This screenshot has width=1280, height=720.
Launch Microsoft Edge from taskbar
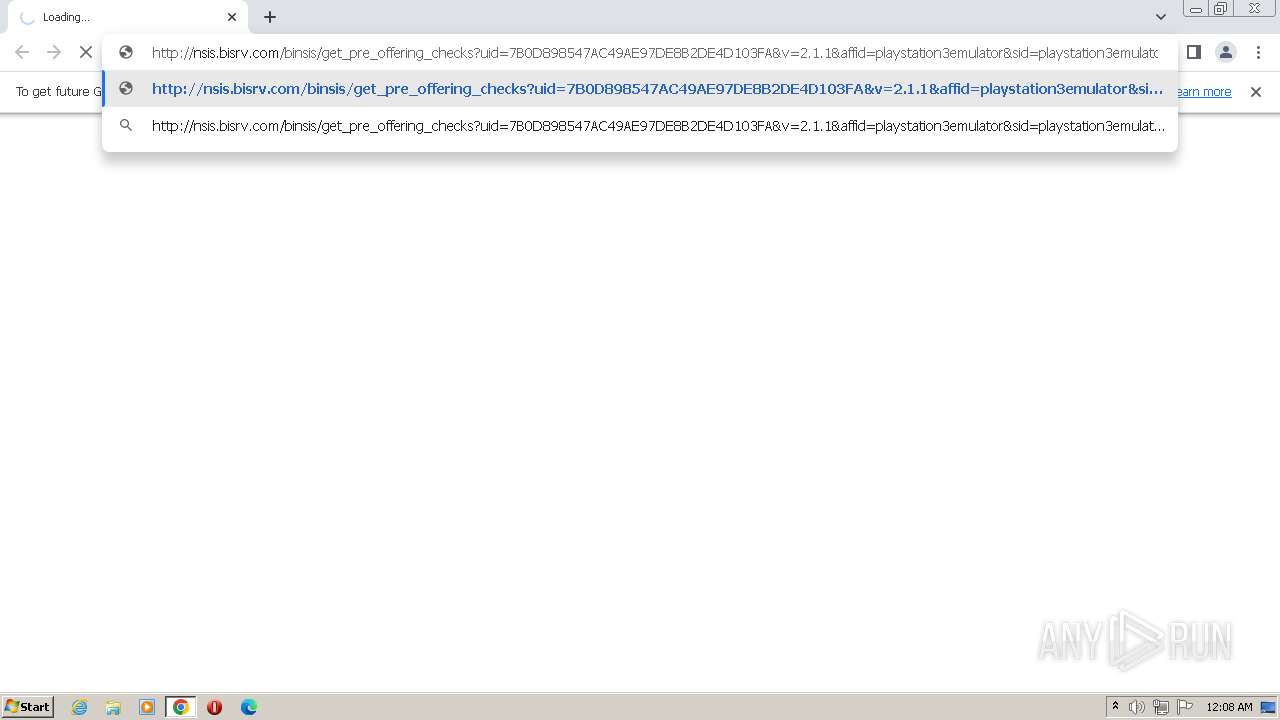[248, 707]
